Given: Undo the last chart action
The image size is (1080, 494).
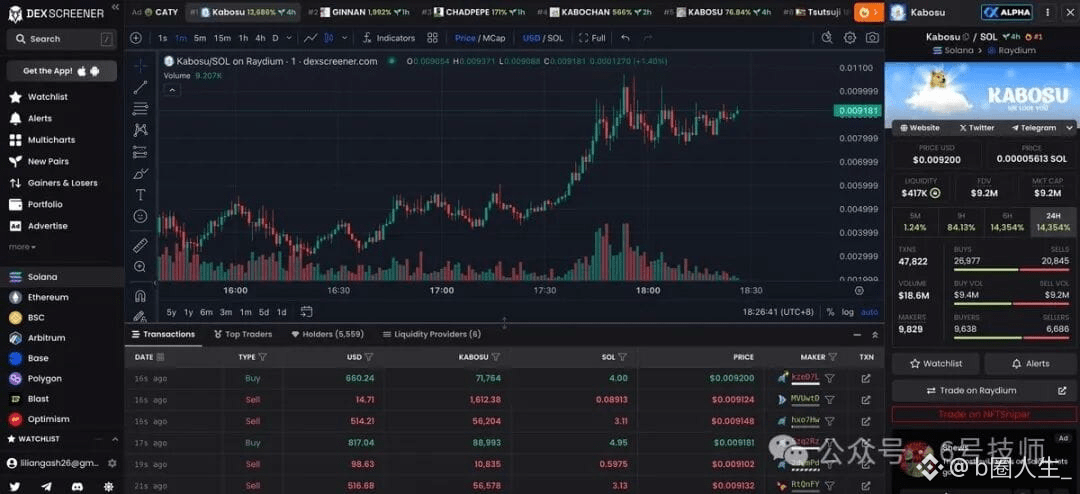Looking at the screenshot, I should pos(625,38).
